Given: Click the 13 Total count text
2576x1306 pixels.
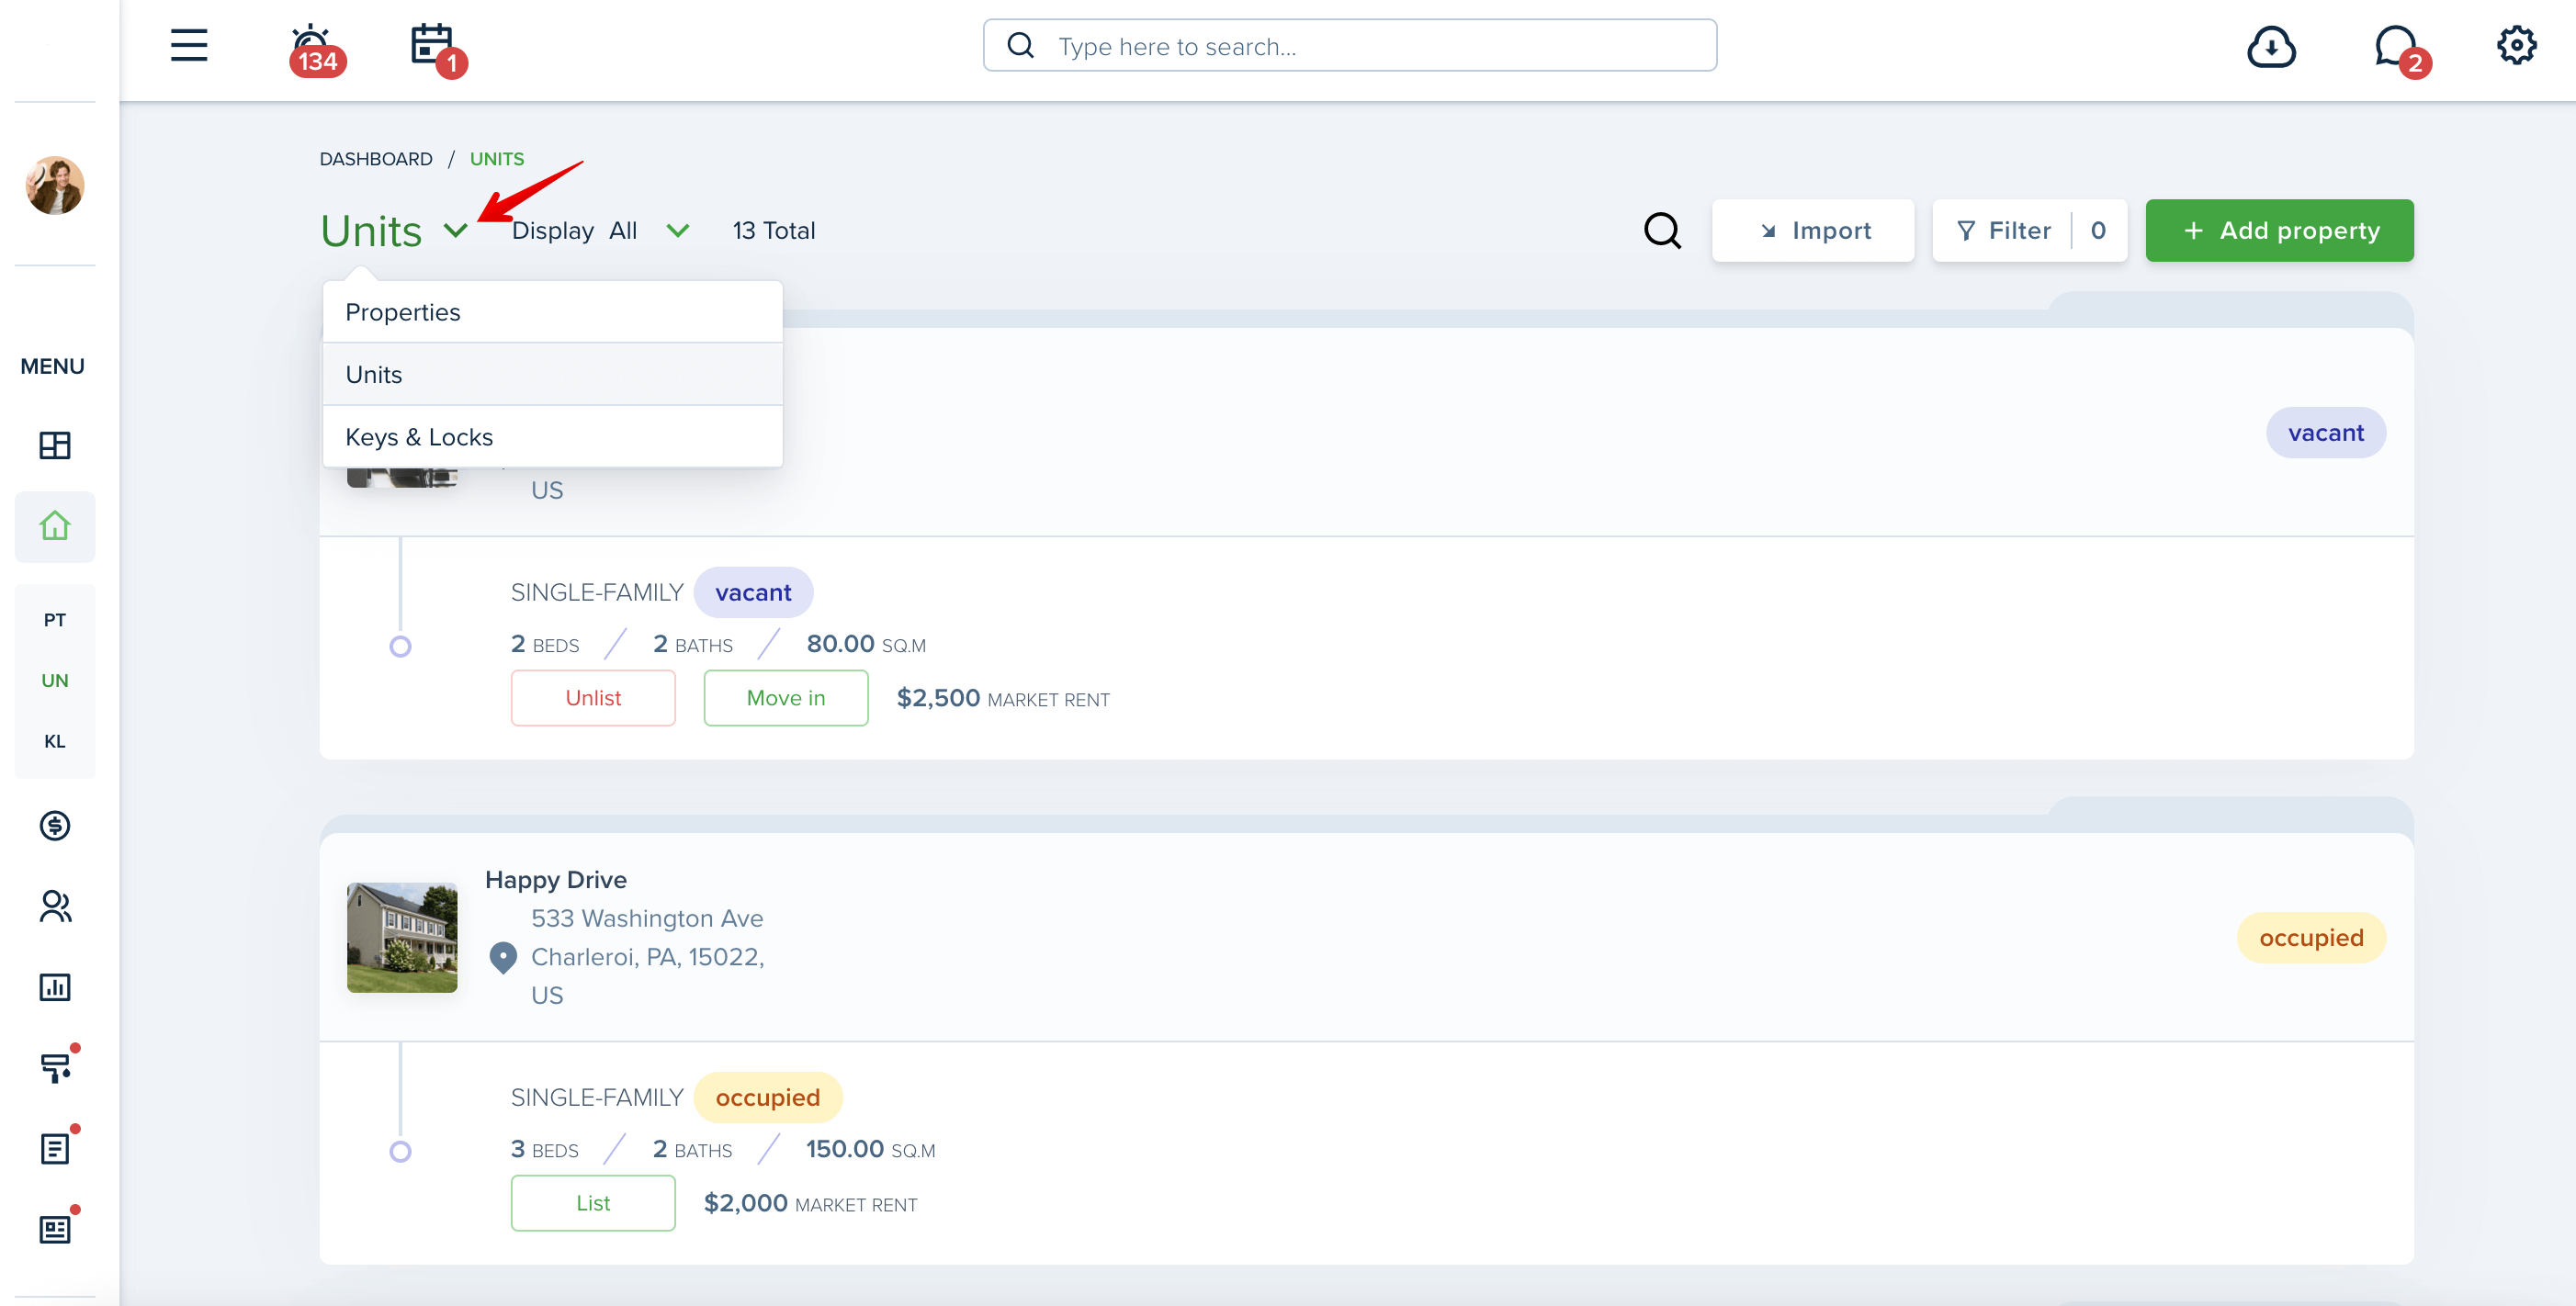Looking at the screenshot, I should (774, 231).
